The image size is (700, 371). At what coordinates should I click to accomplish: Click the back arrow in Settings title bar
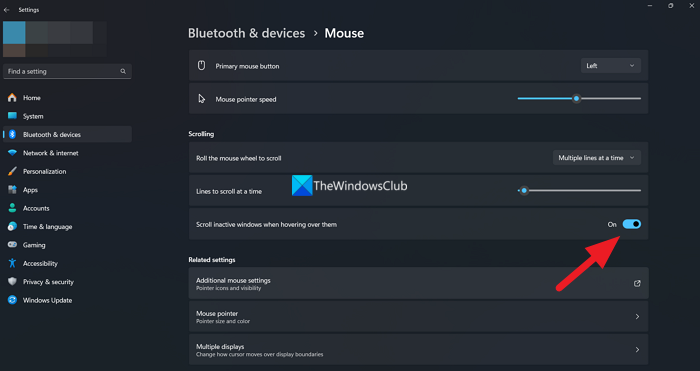click(x=7, y=10)
